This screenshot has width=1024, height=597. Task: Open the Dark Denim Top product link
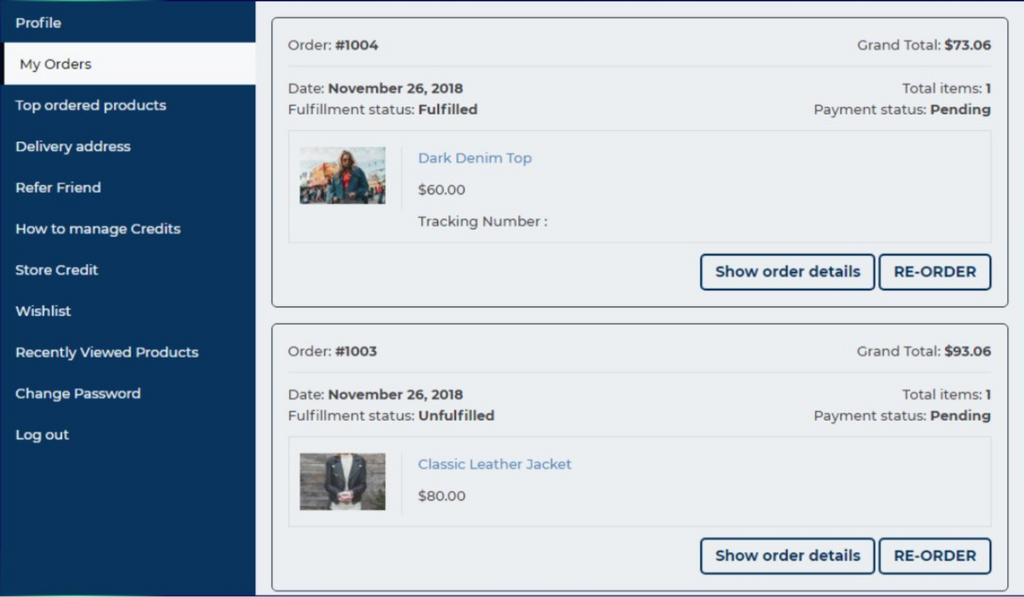coord(475,158)
